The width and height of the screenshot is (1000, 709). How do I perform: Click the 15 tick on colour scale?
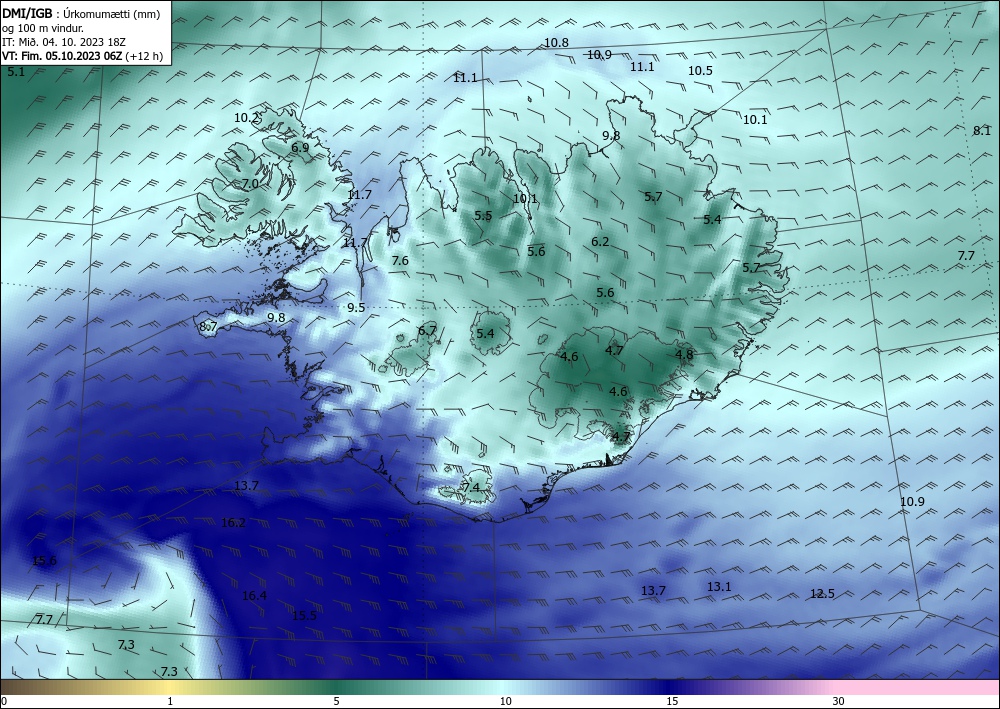click(672, 701)
